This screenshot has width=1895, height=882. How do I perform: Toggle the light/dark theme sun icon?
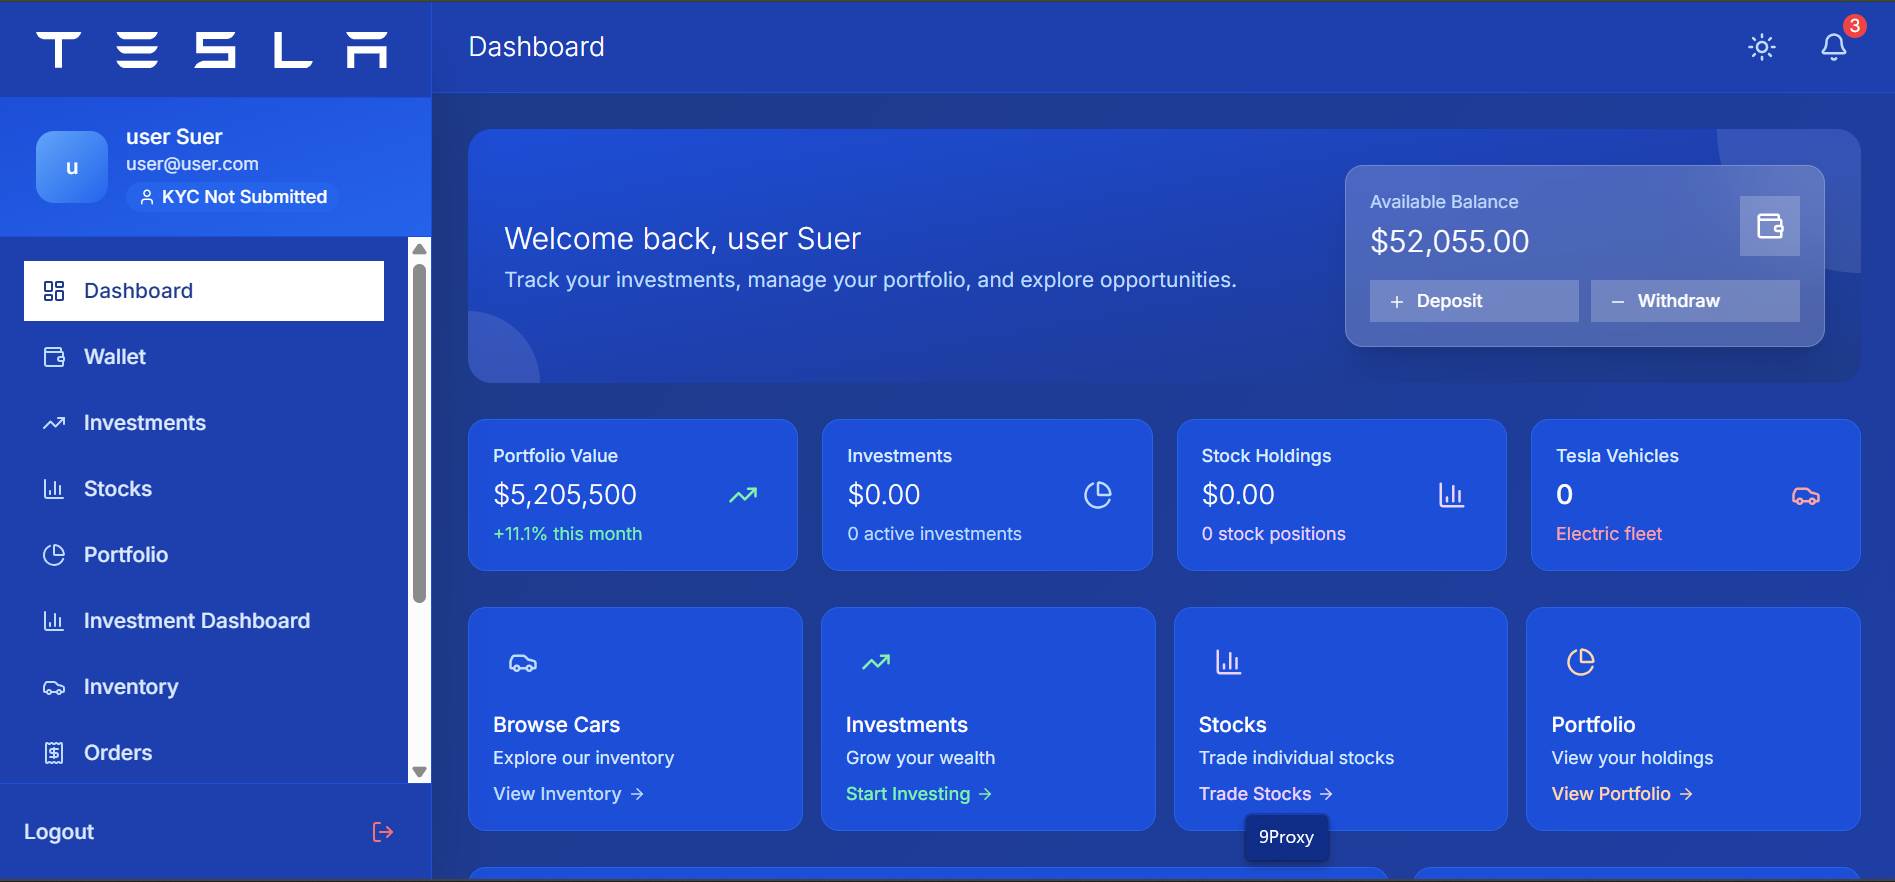pyautogui.click(x=1762, y=47)
